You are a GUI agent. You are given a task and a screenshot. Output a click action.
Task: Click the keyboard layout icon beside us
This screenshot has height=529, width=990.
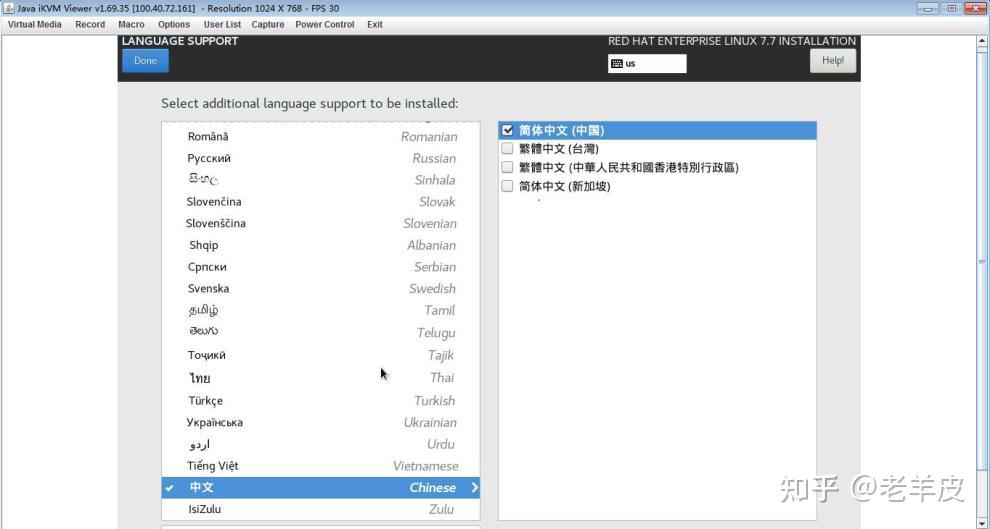pos(617,64)
